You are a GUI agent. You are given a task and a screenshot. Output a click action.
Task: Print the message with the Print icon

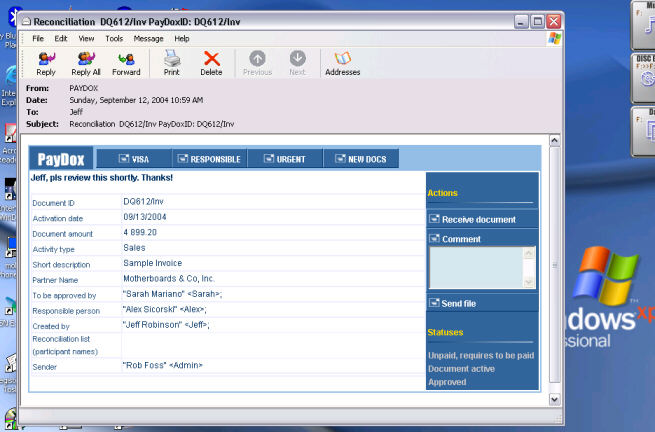(x=171, y=59)
